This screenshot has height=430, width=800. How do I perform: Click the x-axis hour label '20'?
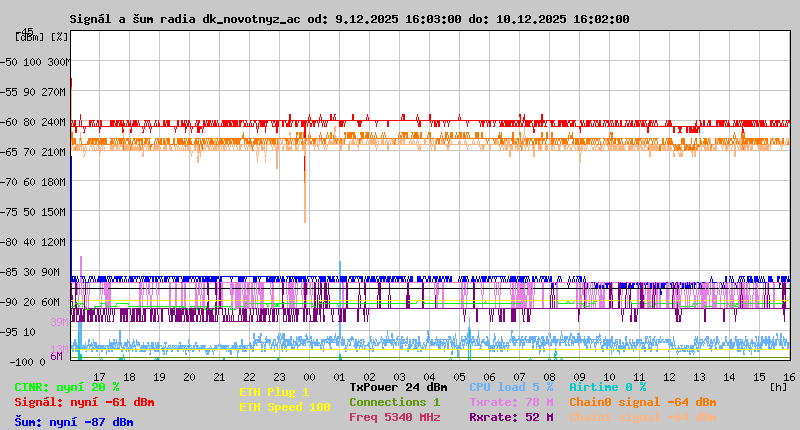(x=189, y=377)
